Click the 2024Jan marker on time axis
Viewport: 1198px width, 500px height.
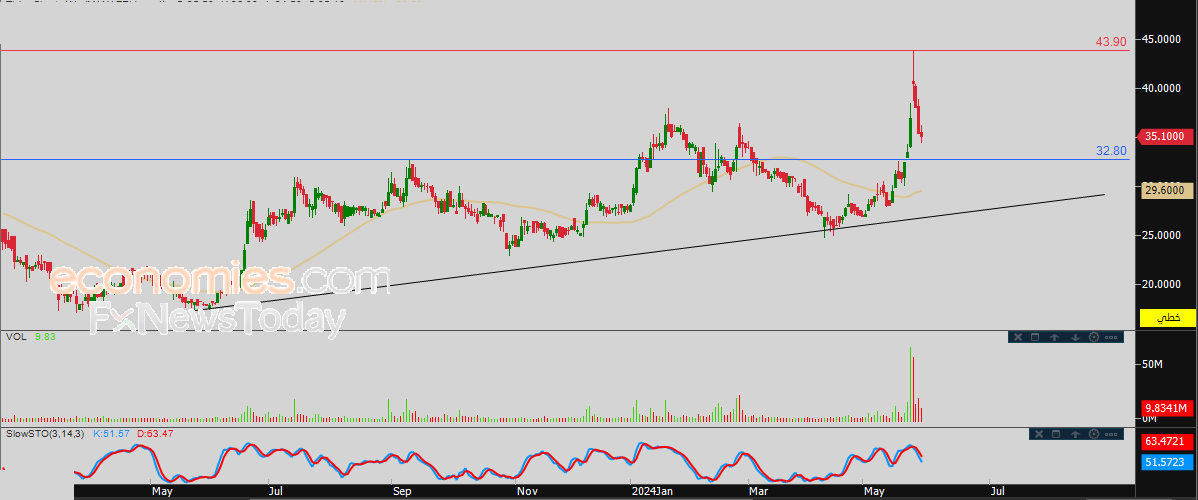(652, 490)
